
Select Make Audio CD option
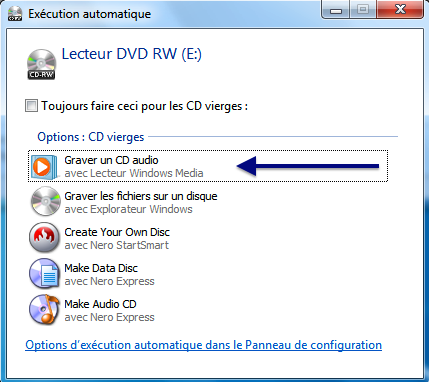click(x=208, y=310)
